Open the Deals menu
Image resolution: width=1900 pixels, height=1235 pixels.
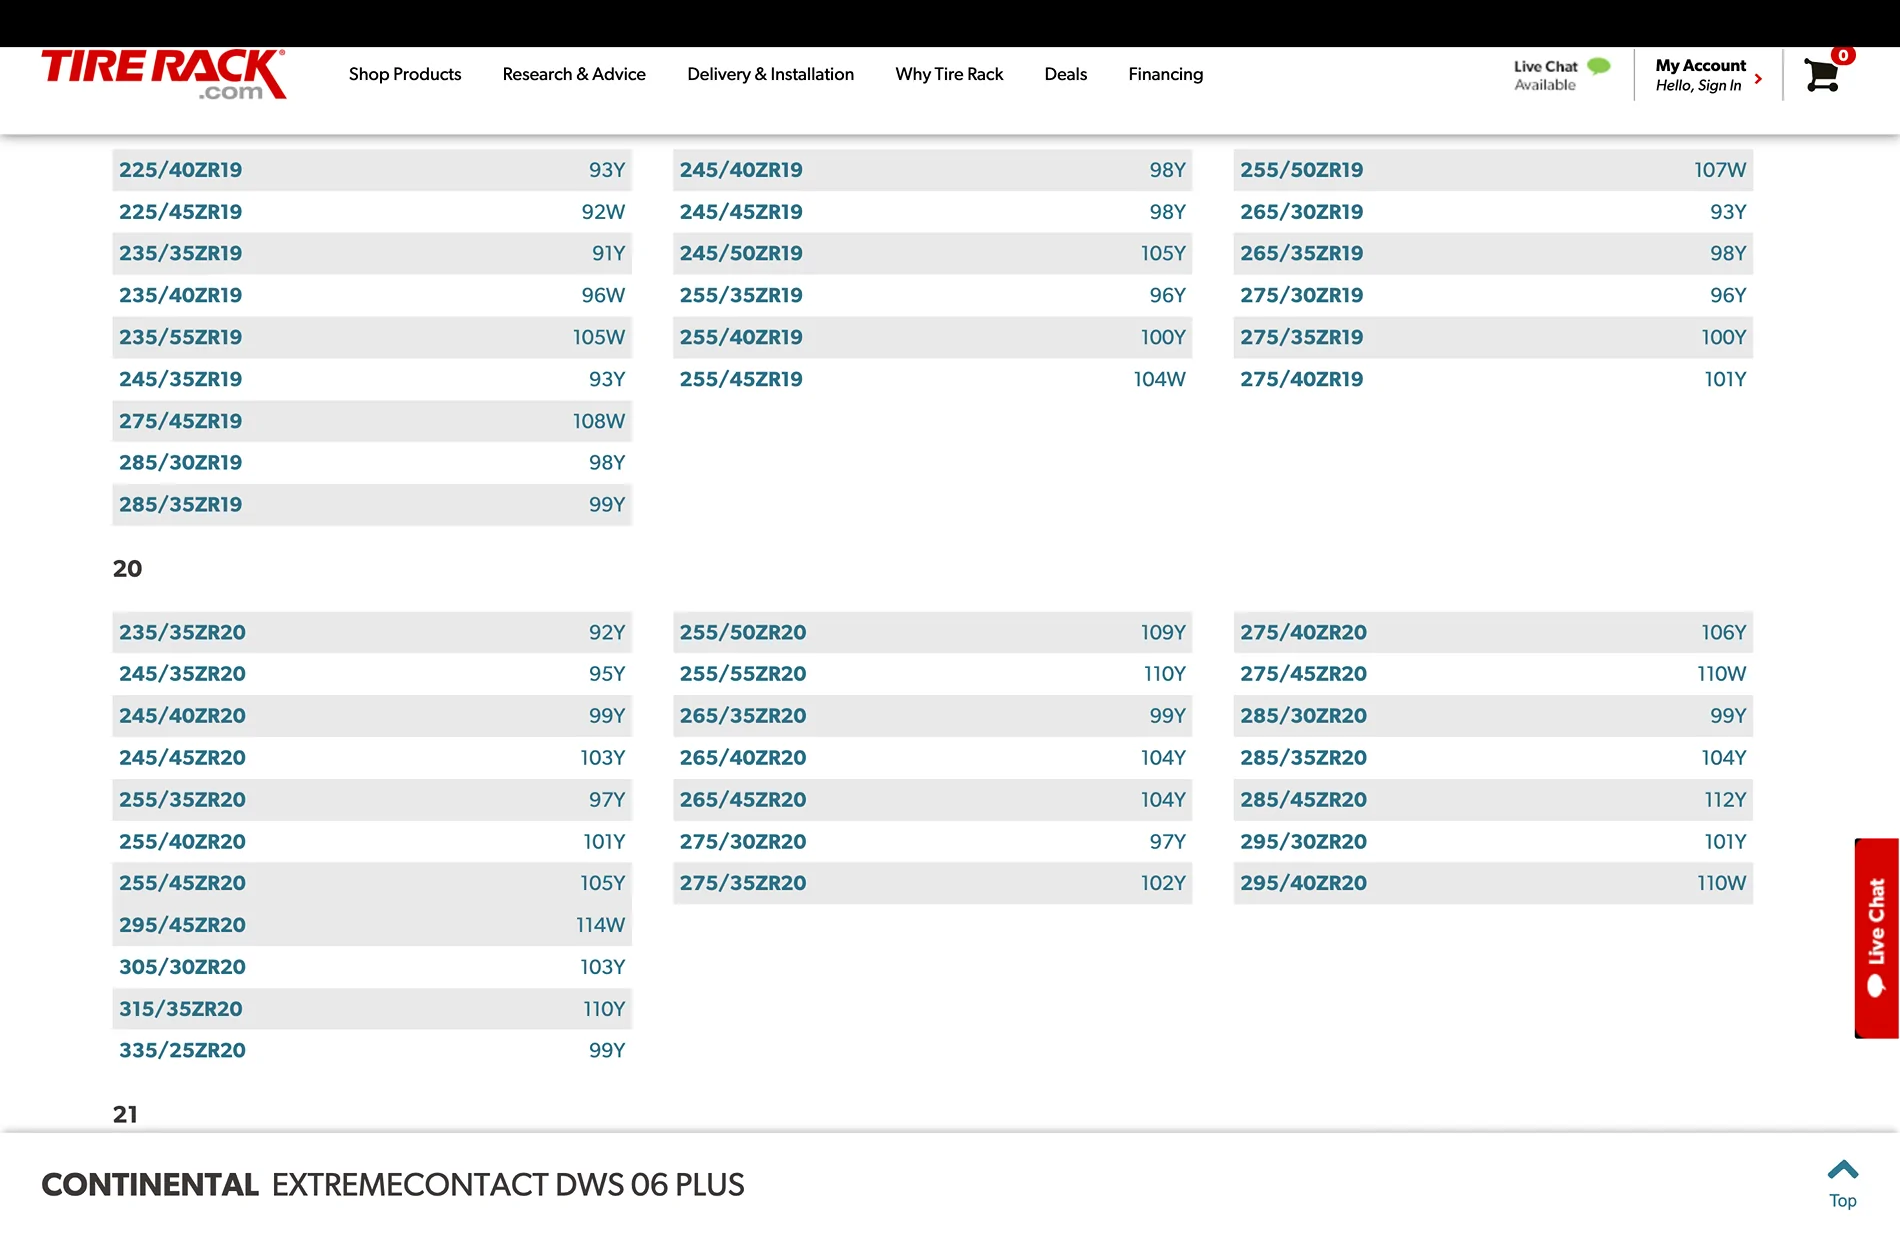click(x=1065, y=74)
